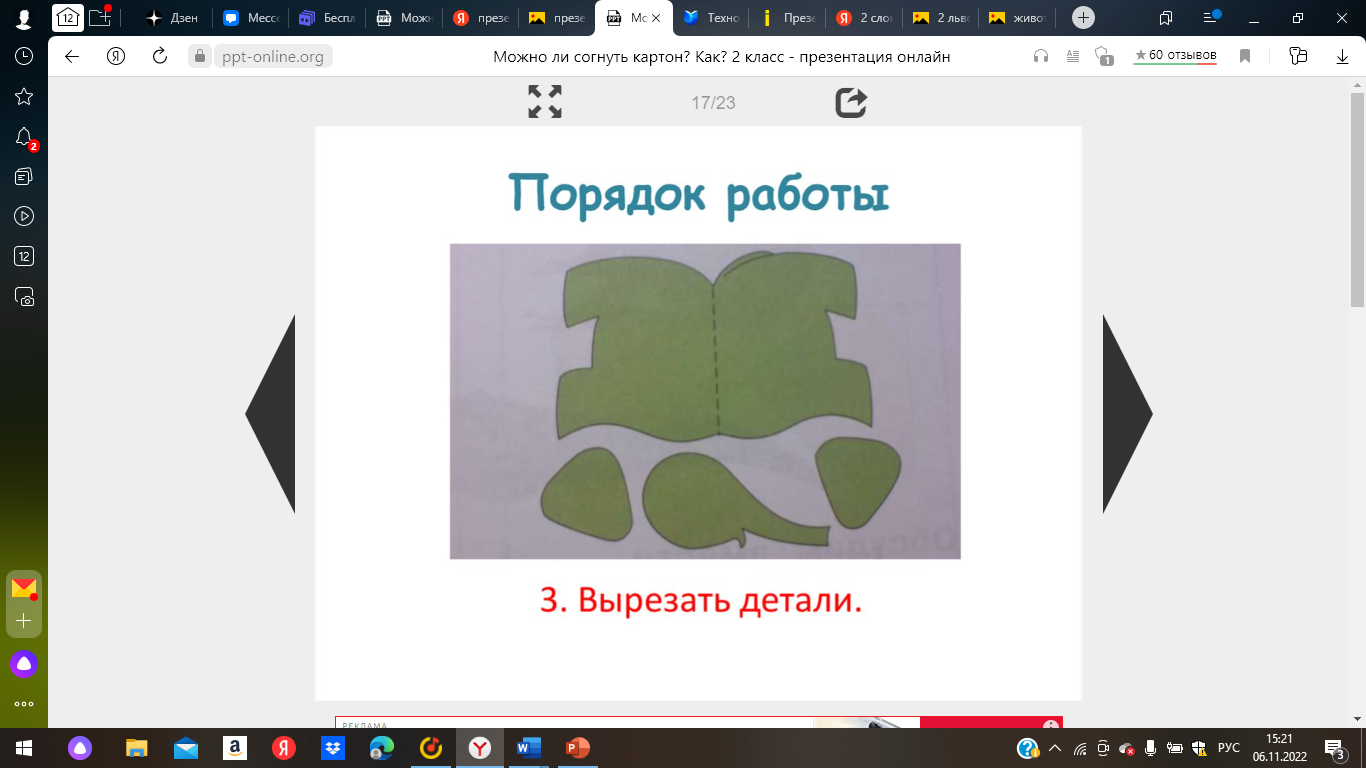Close the active Мо presentation tab
Viewport: 1366px width, 768px height.
pyautogui.click(x=656, y=18)
